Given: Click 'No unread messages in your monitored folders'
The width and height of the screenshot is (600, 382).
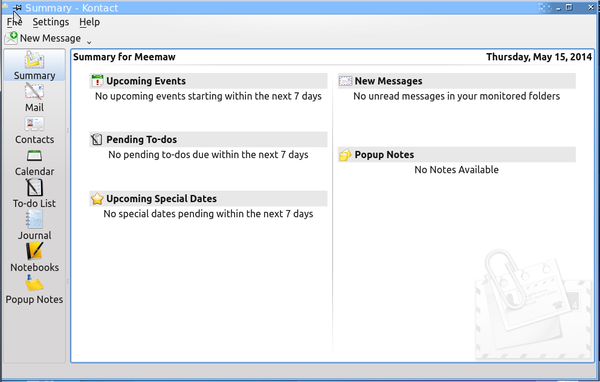Looking at the screenshot, I should coord(457,96).
